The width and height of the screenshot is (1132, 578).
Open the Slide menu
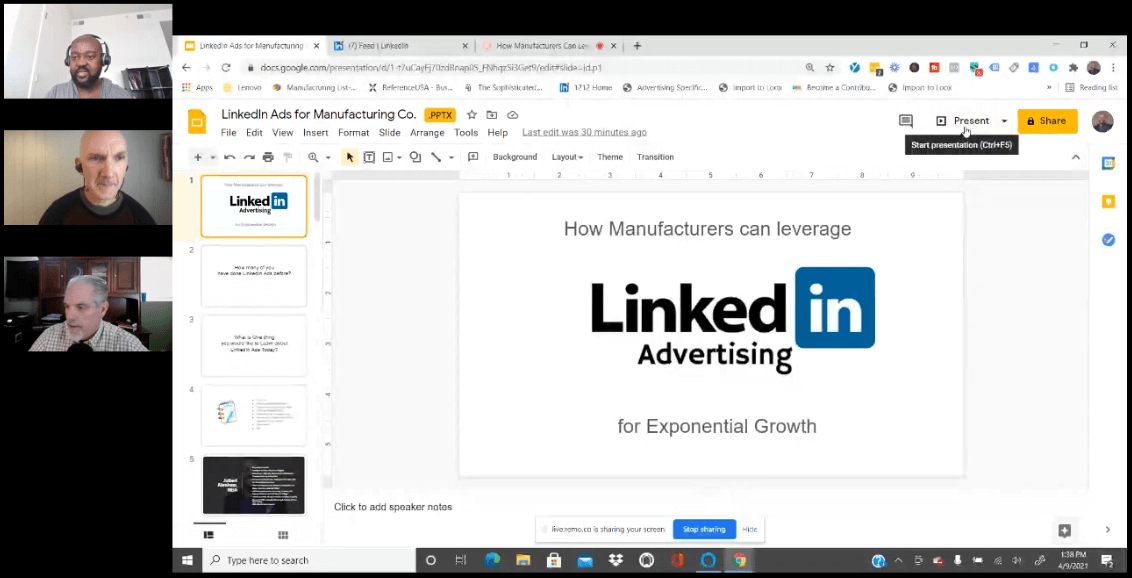pyautogui.click(x=389, y=133)
